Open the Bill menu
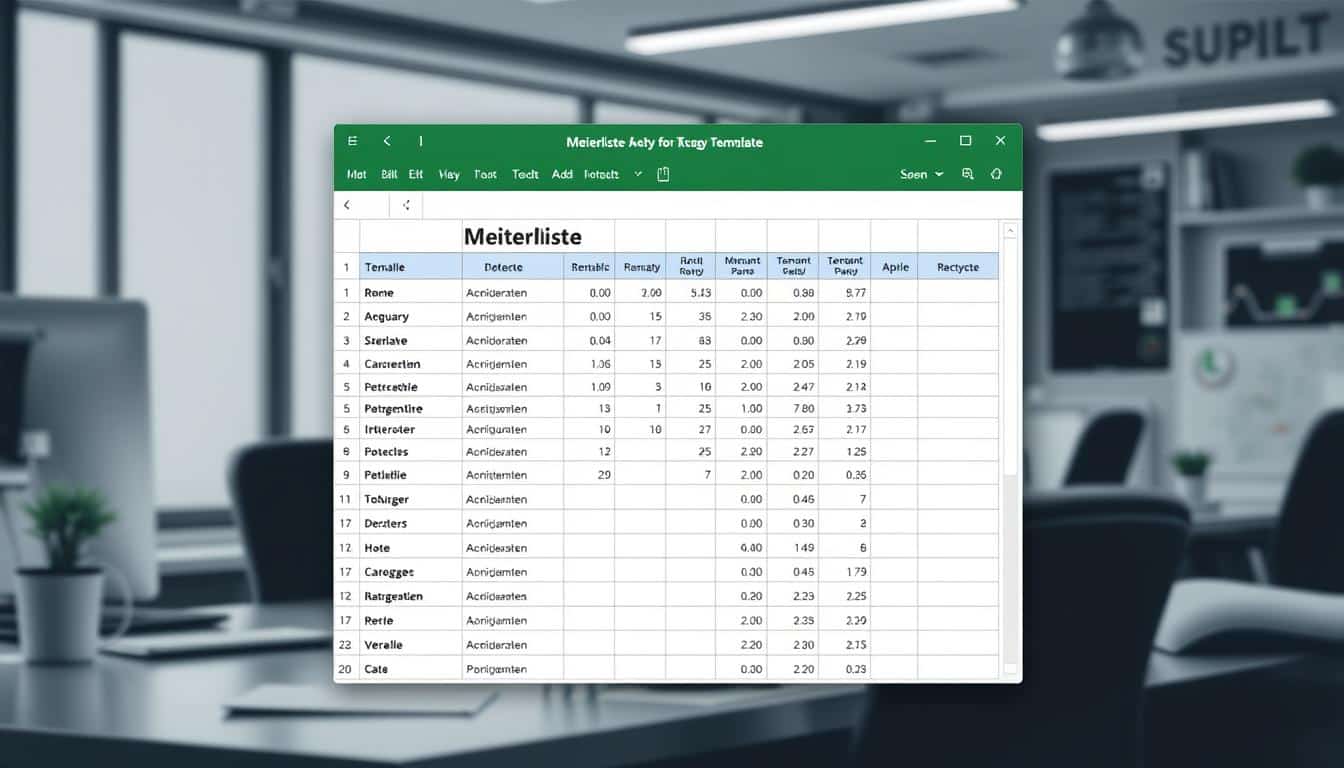Screen dimensions: 1344x768 [x=389, y=174]
